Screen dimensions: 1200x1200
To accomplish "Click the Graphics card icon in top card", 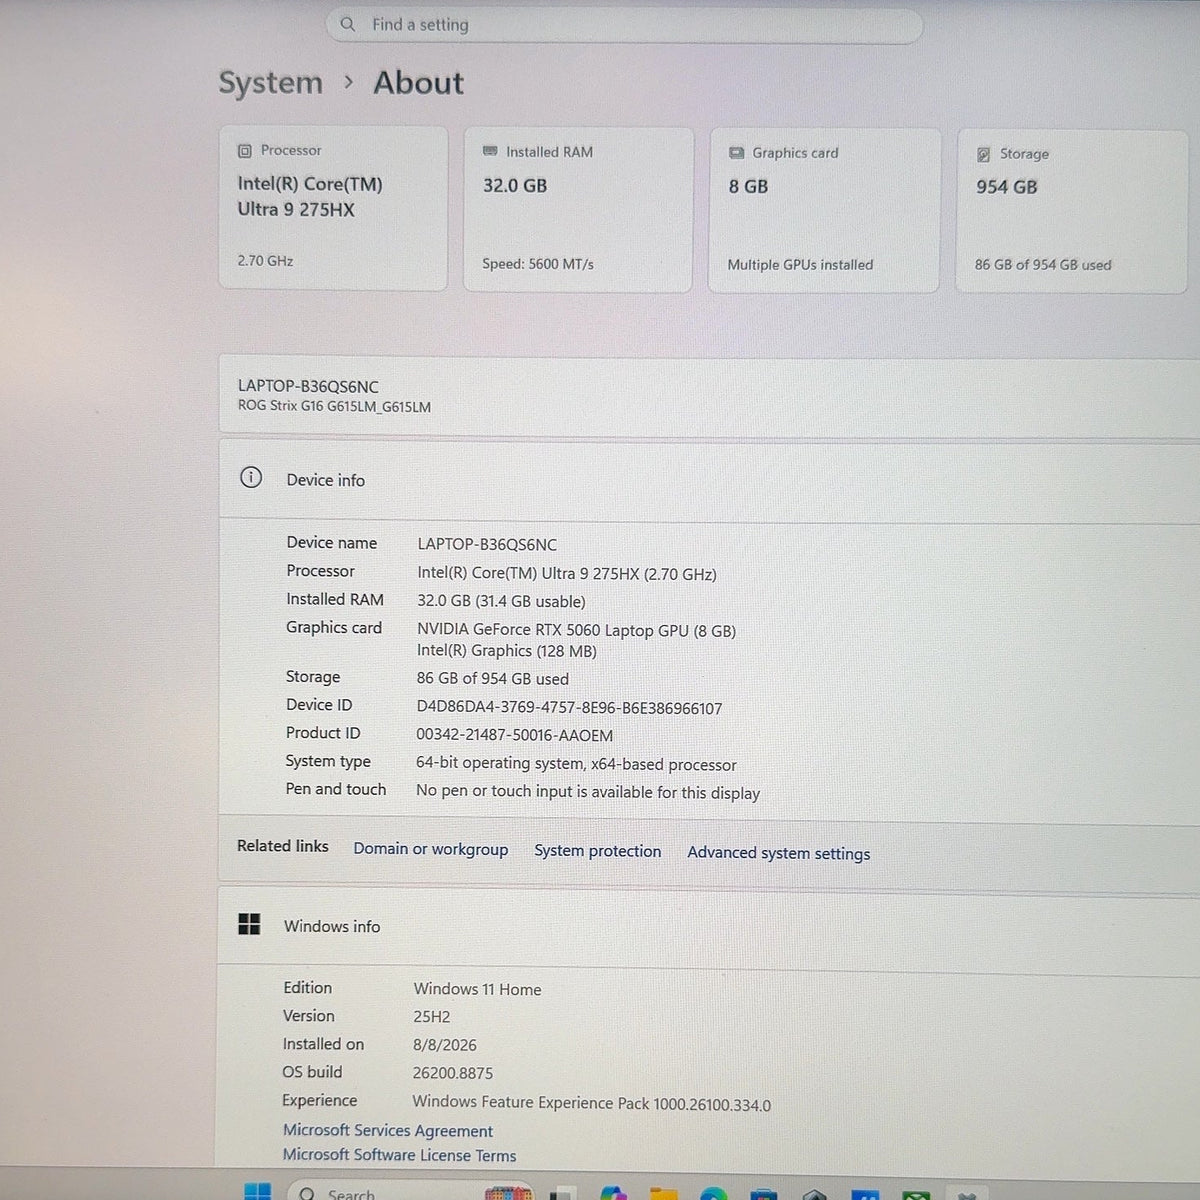I will [x=736, y=153].
